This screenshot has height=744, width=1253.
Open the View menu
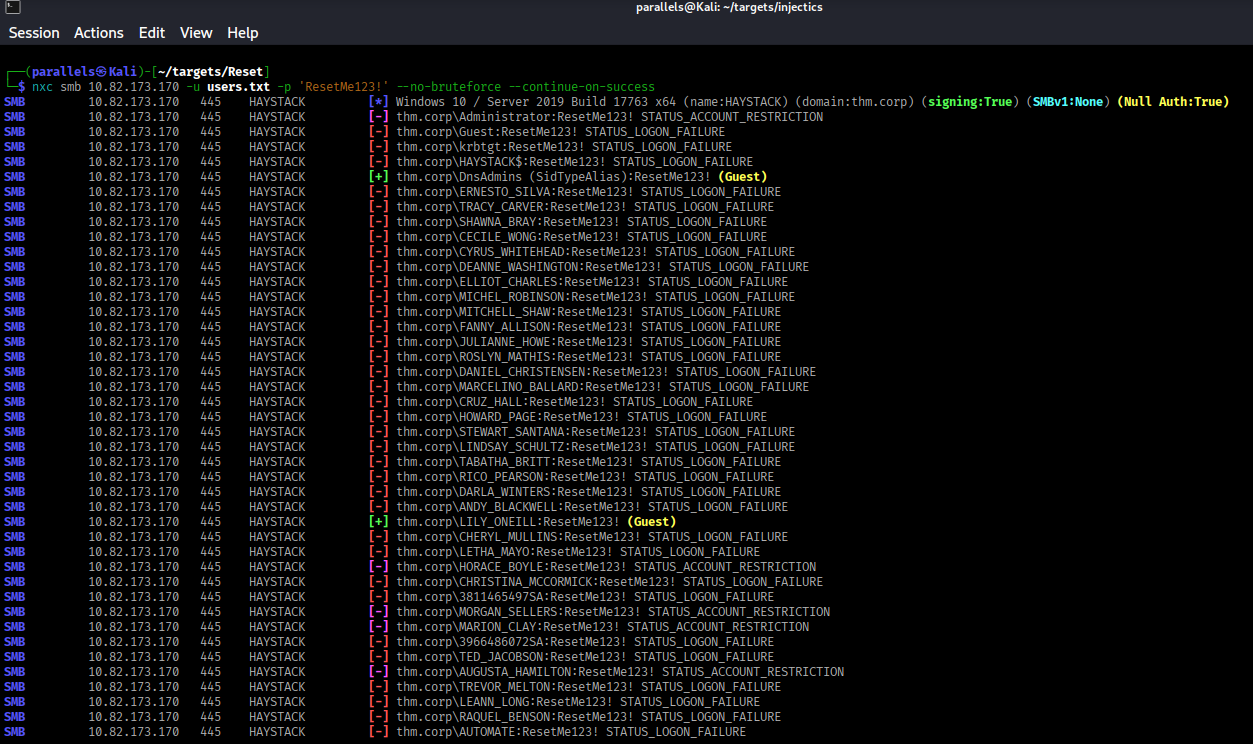tap(196, 33)
